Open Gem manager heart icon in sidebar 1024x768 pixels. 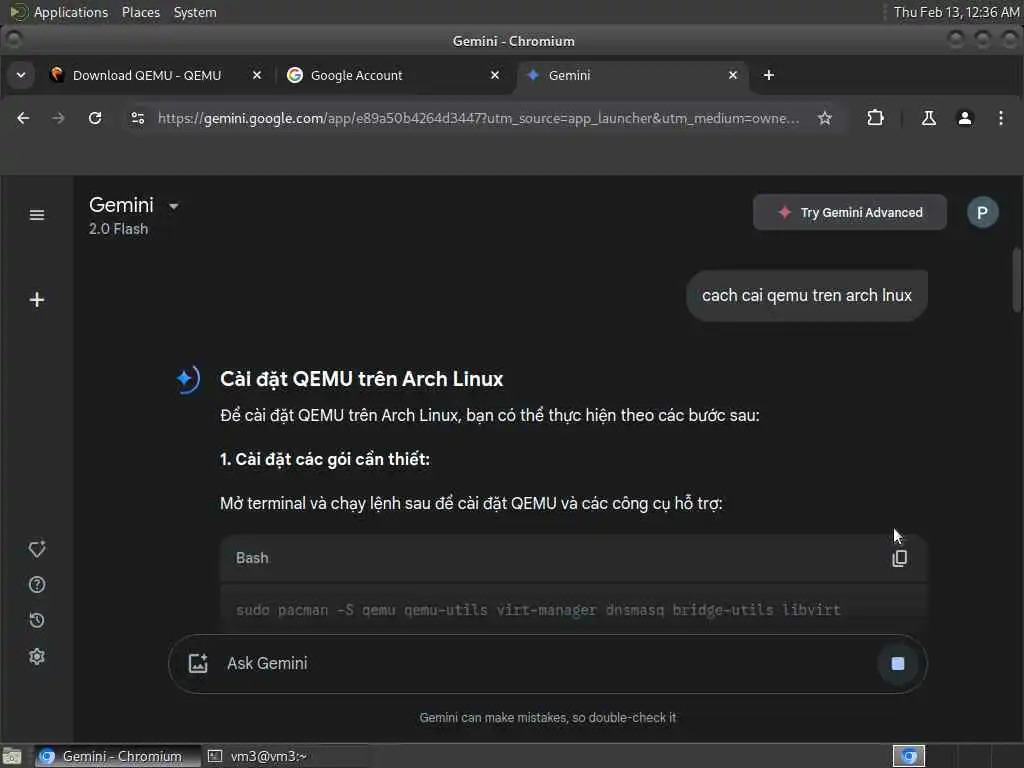[37, 549]
